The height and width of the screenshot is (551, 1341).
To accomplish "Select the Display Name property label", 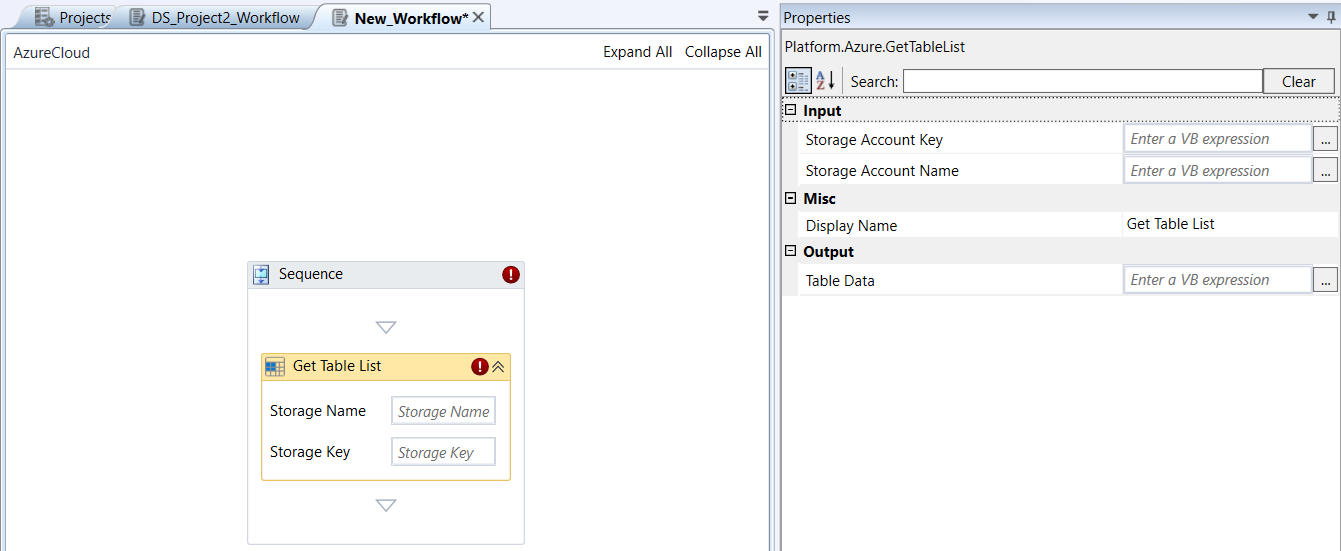I will pyautogui.click(x=851, y=226).
